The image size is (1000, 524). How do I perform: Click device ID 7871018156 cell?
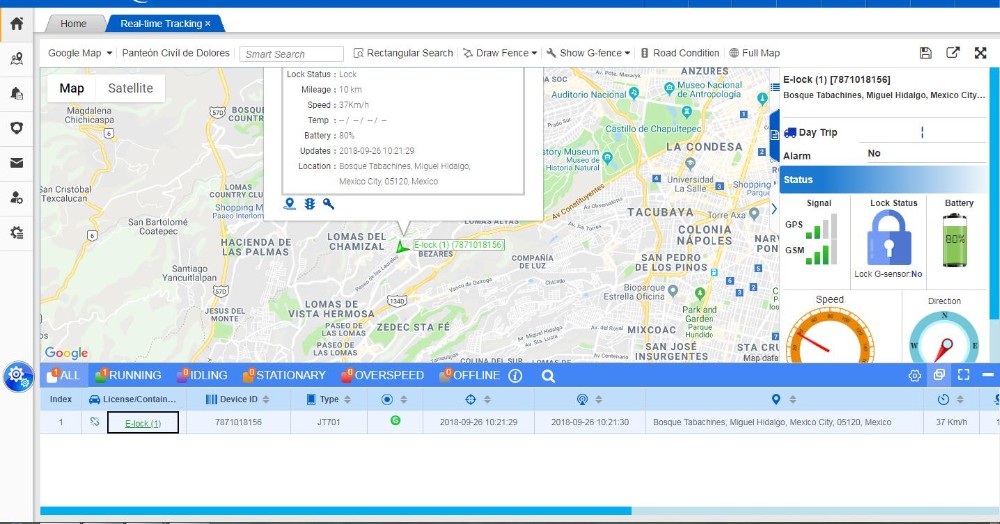tap(238, 422)
